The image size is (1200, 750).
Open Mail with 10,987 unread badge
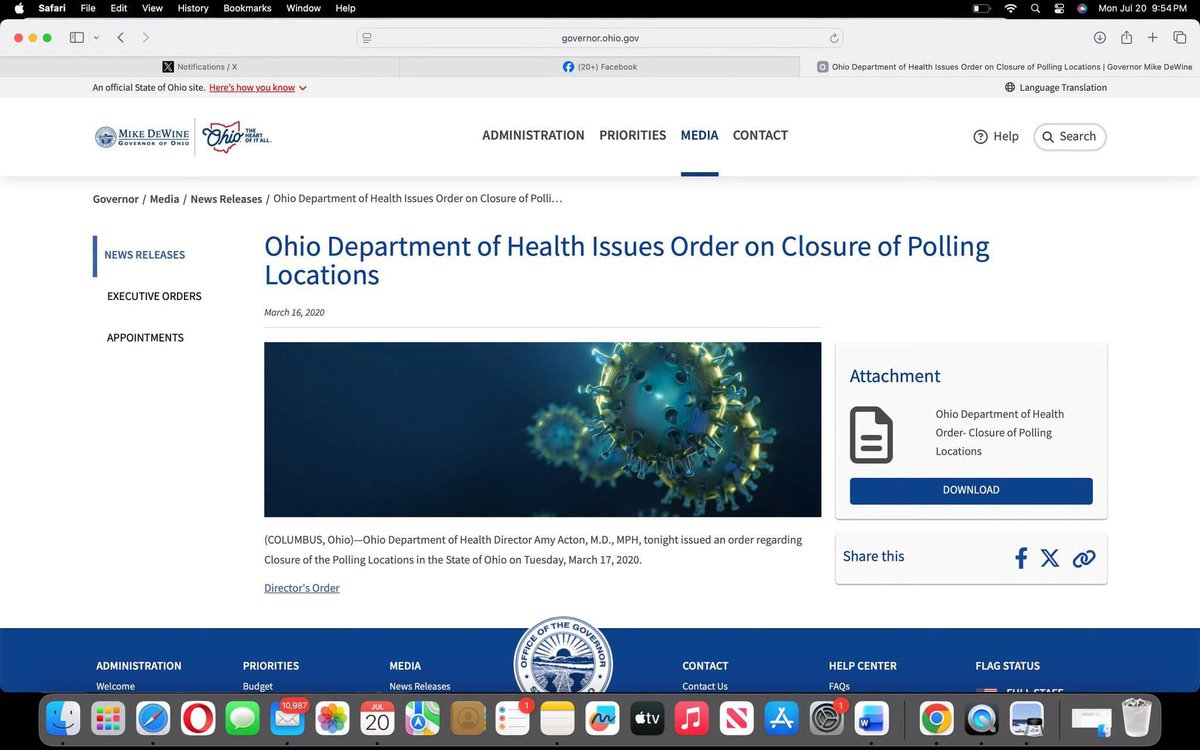288,718
